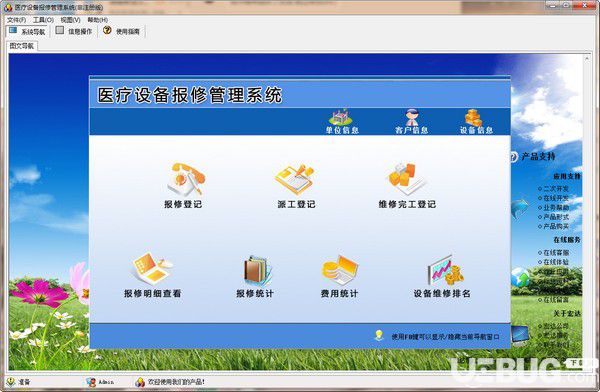This screenshot has width=600, height=392.
Task: Open 设备维修排名 chart icon
Action: [445, 270]
